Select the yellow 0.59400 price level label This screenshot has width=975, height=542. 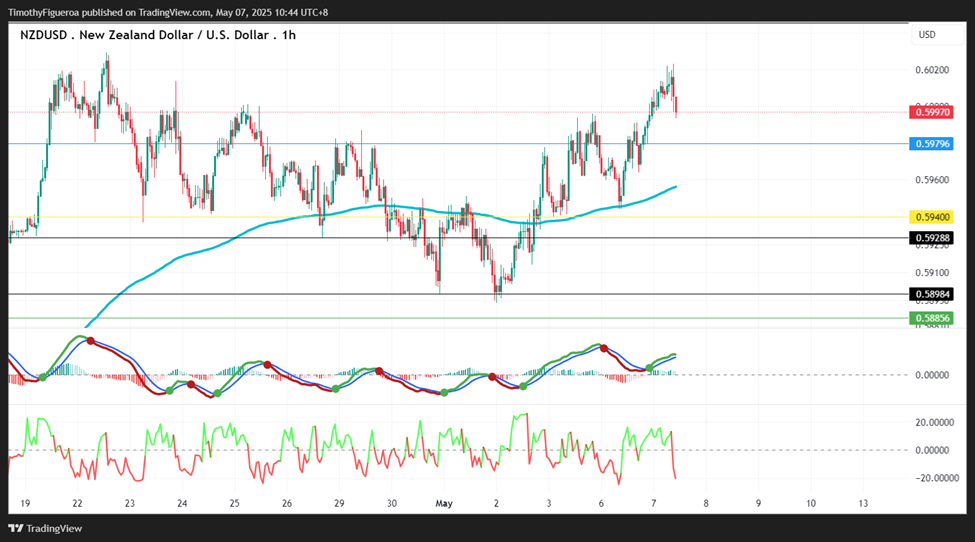pos(931,217)
